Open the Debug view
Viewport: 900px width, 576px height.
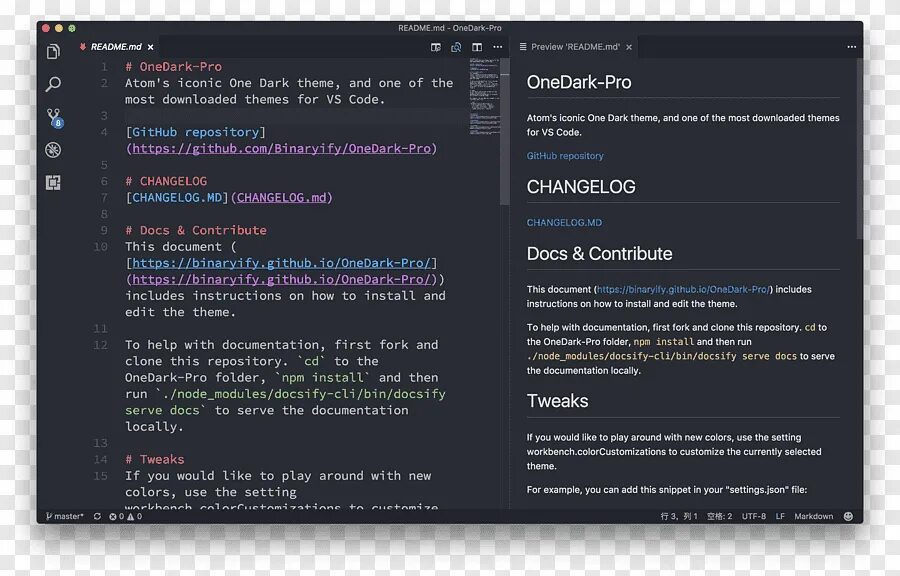(x=53, y=150)
